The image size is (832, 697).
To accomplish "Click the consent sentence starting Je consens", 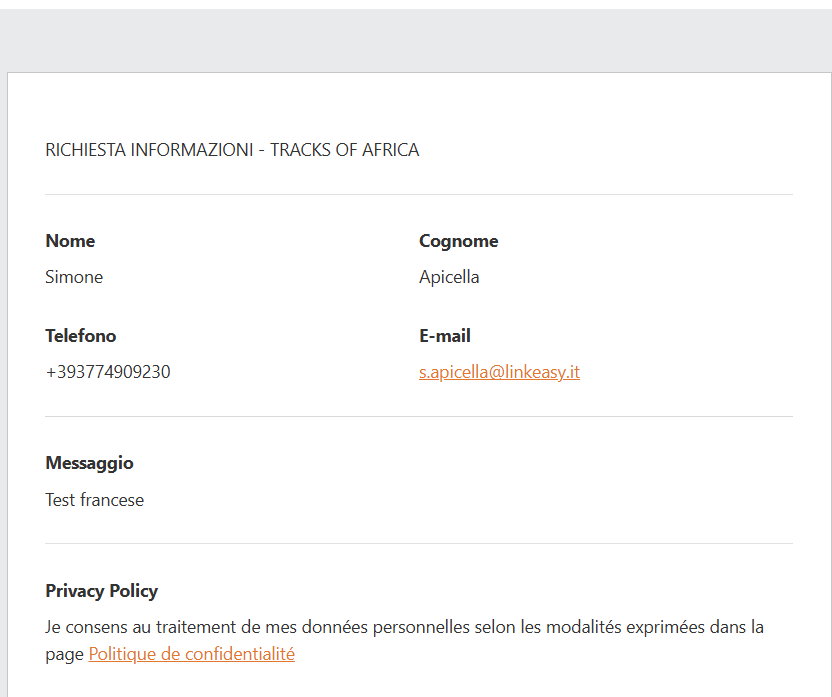I will coord(404,640).
